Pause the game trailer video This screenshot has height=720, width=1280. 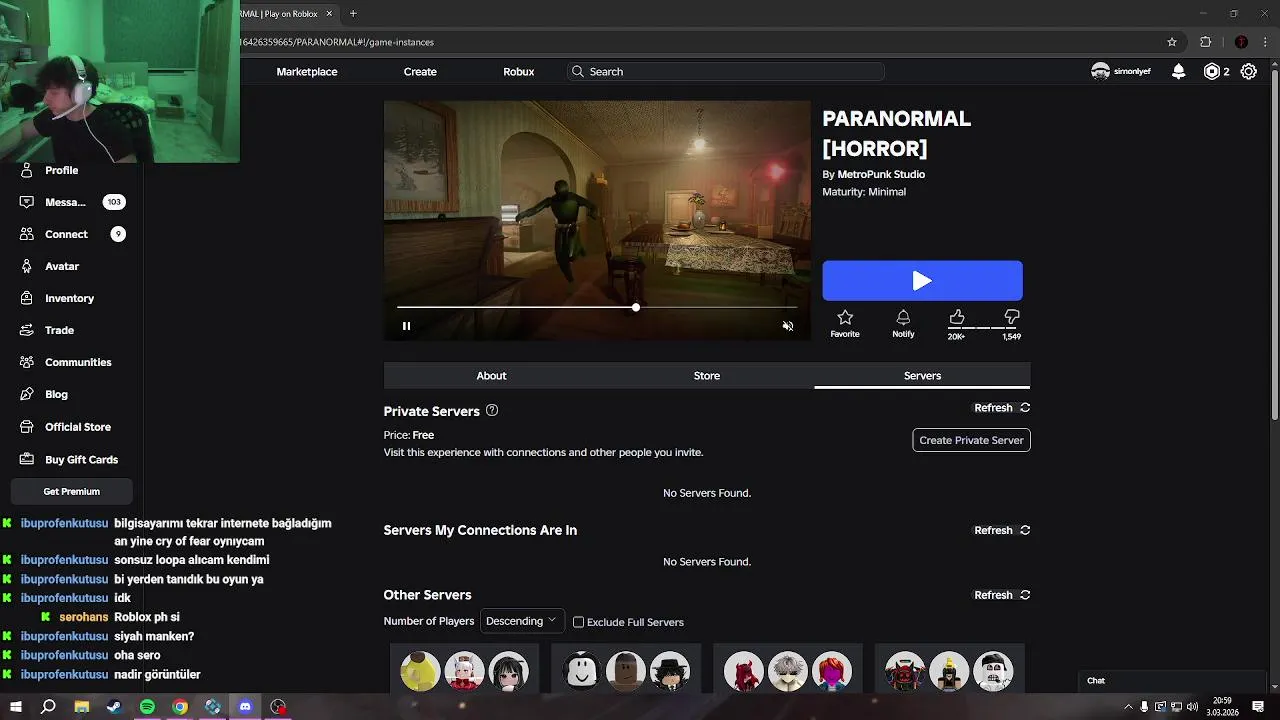click(406, 326)
